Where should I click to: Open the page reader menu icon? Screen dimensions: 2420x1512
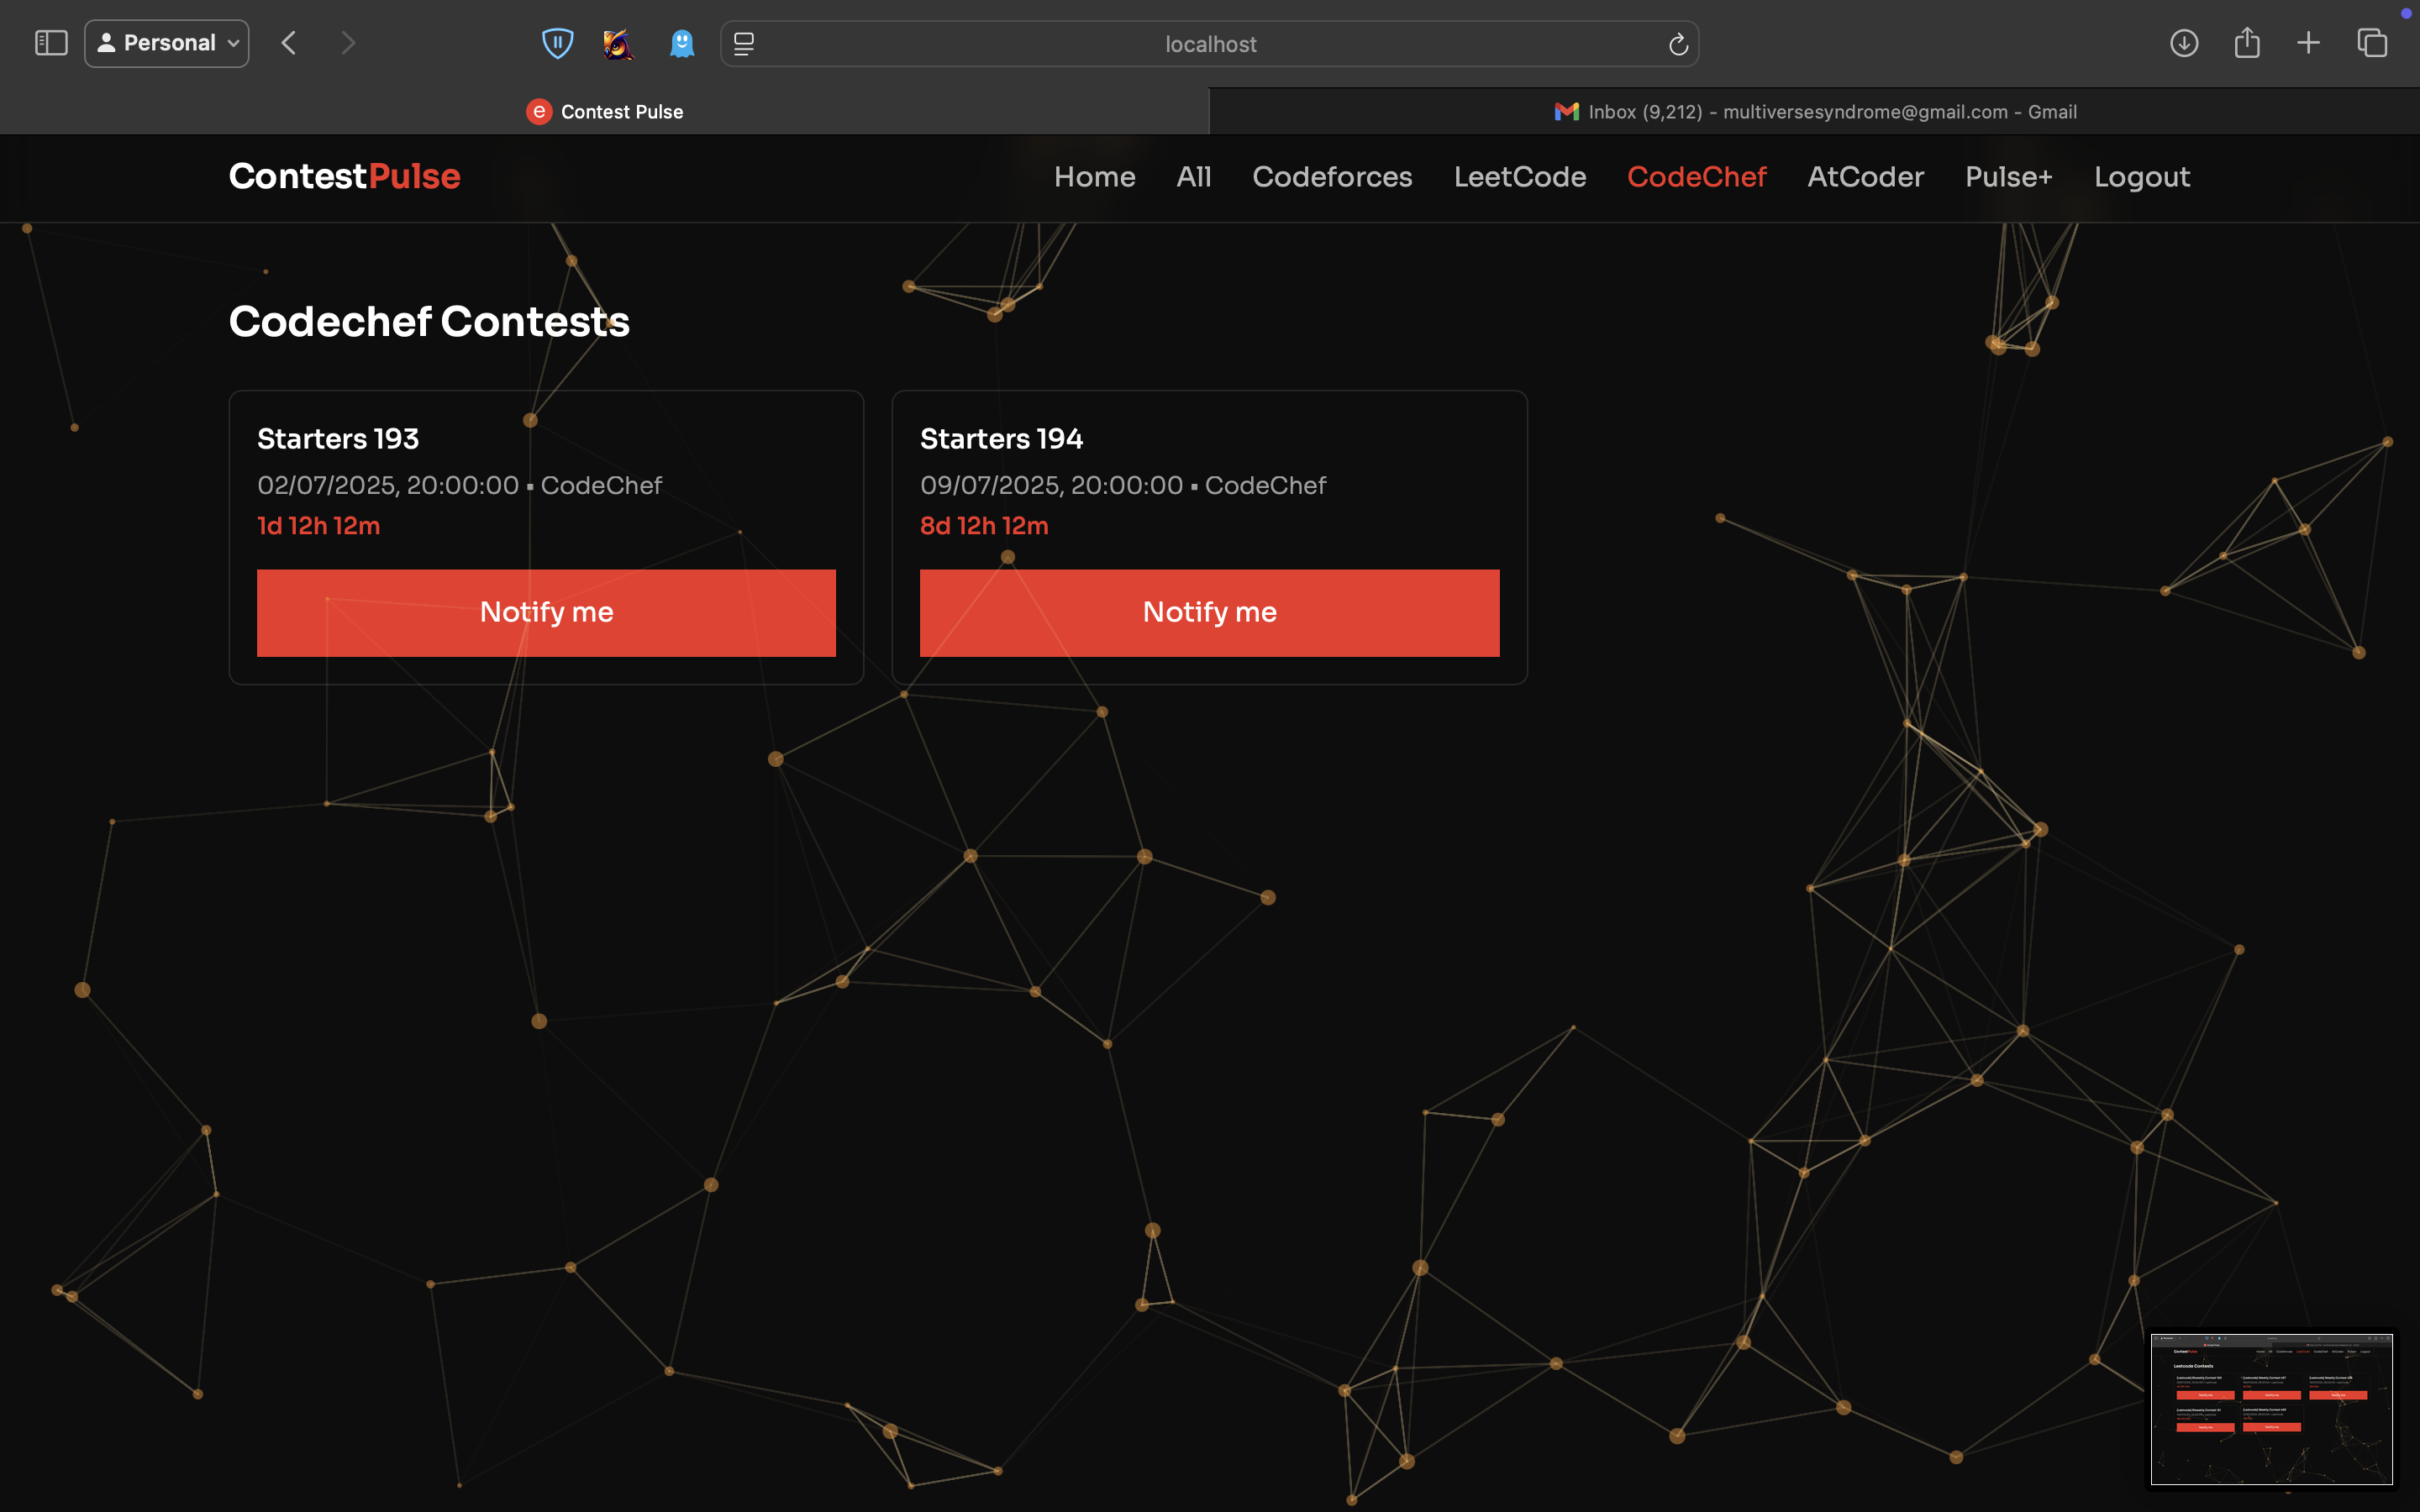(744, 43)
